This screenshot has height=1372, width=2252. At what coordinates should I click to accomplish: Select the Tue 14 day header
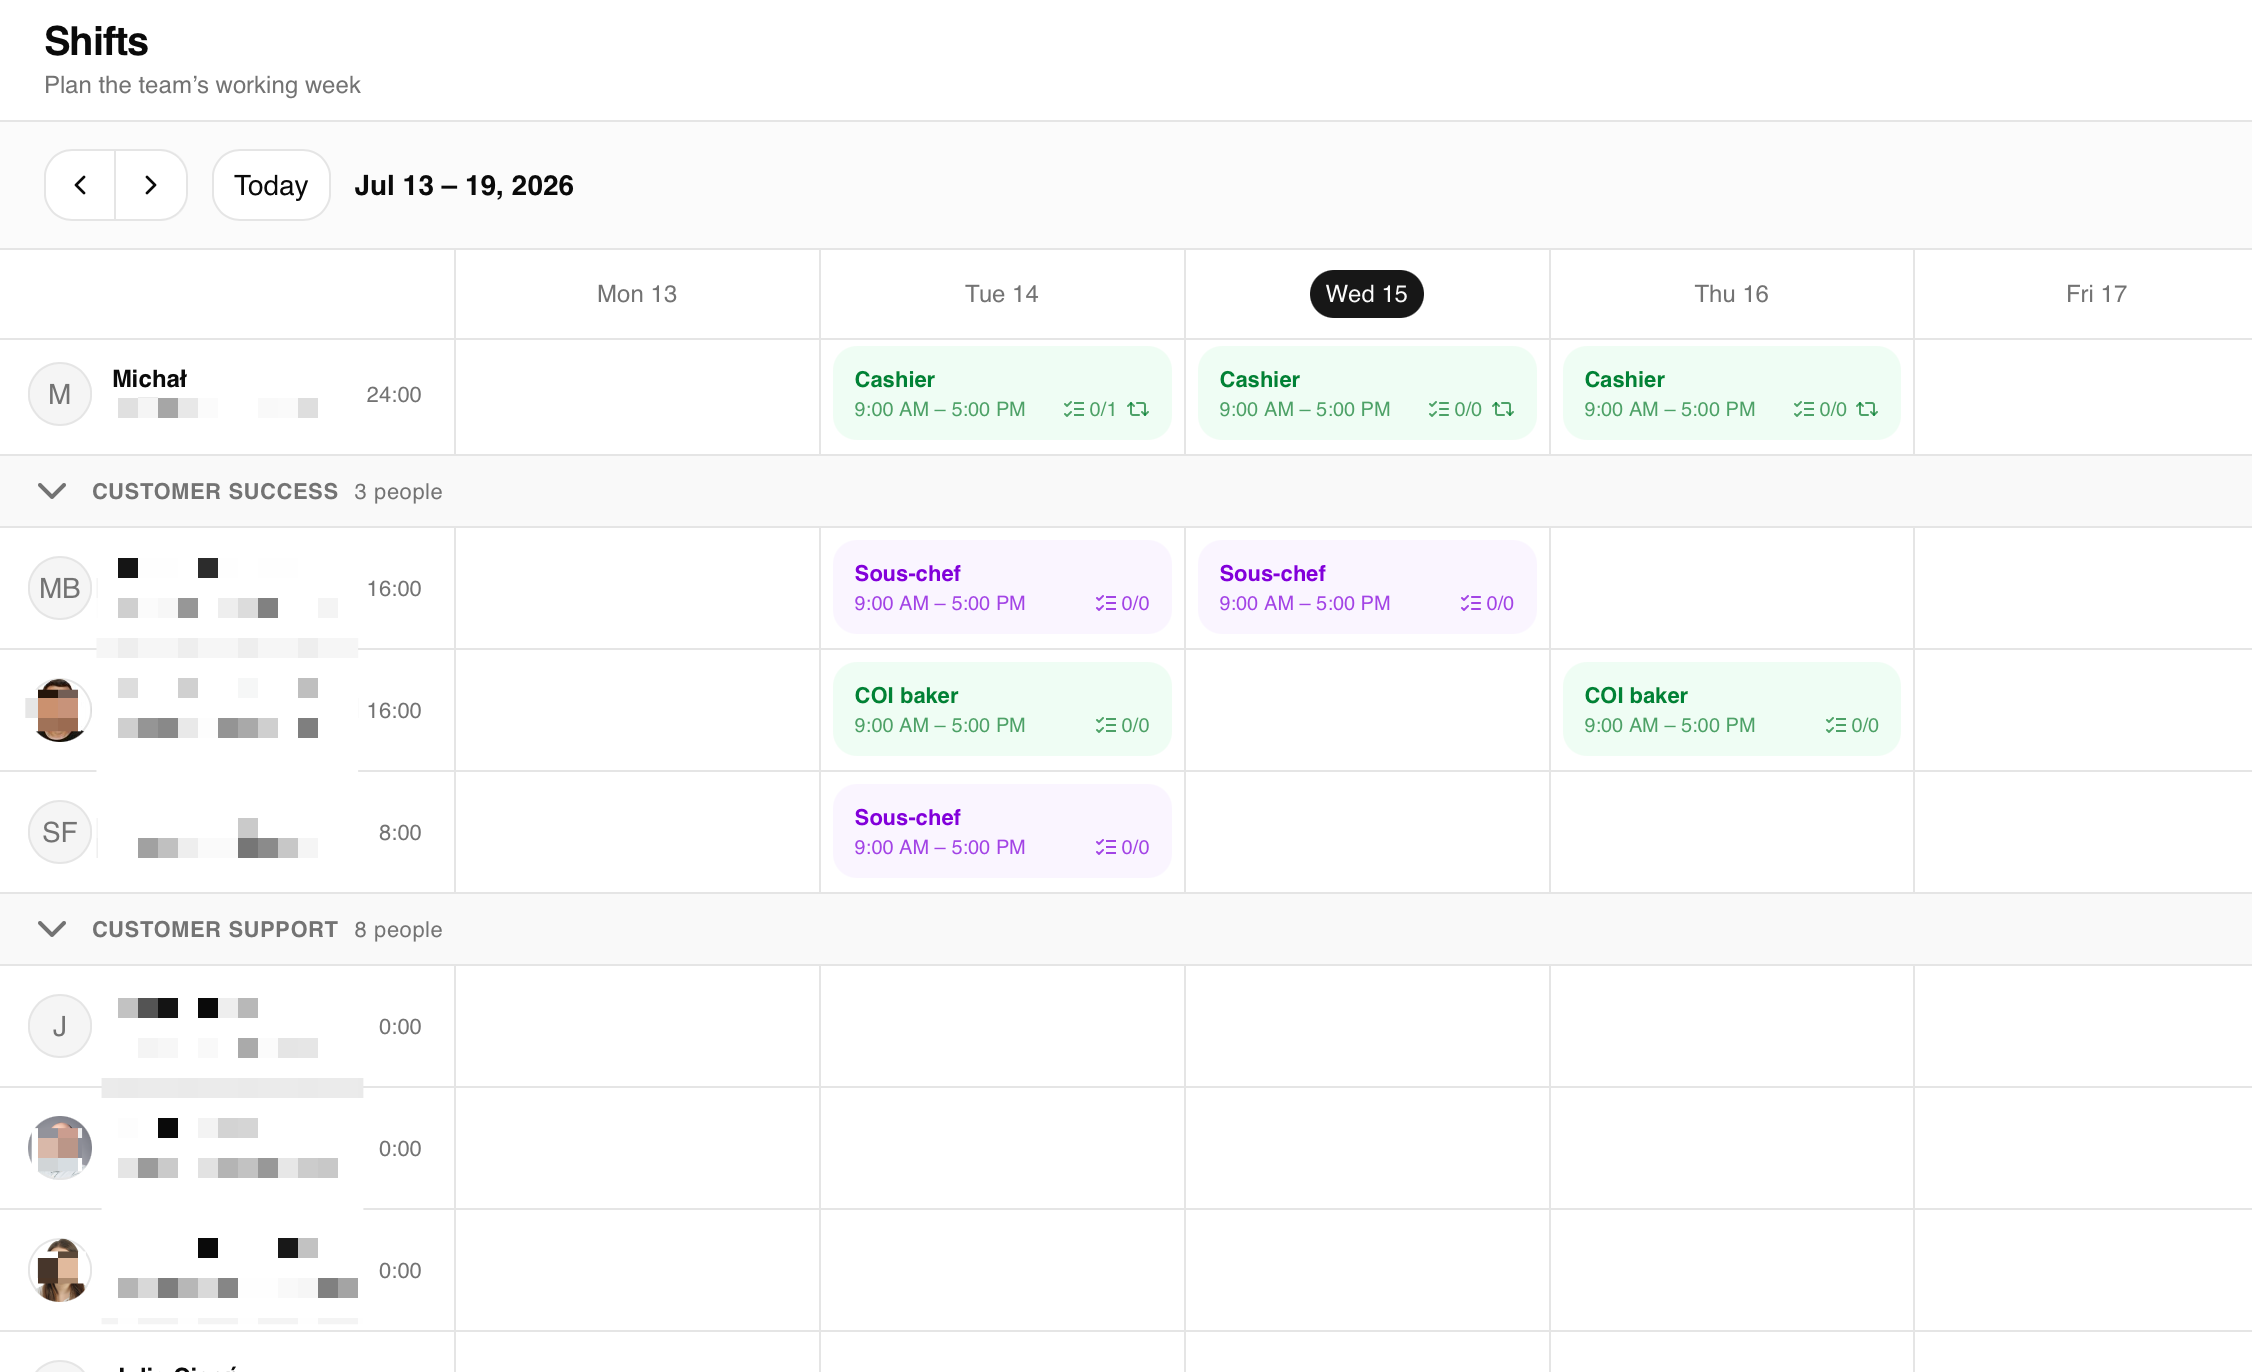coord(1001,294)
